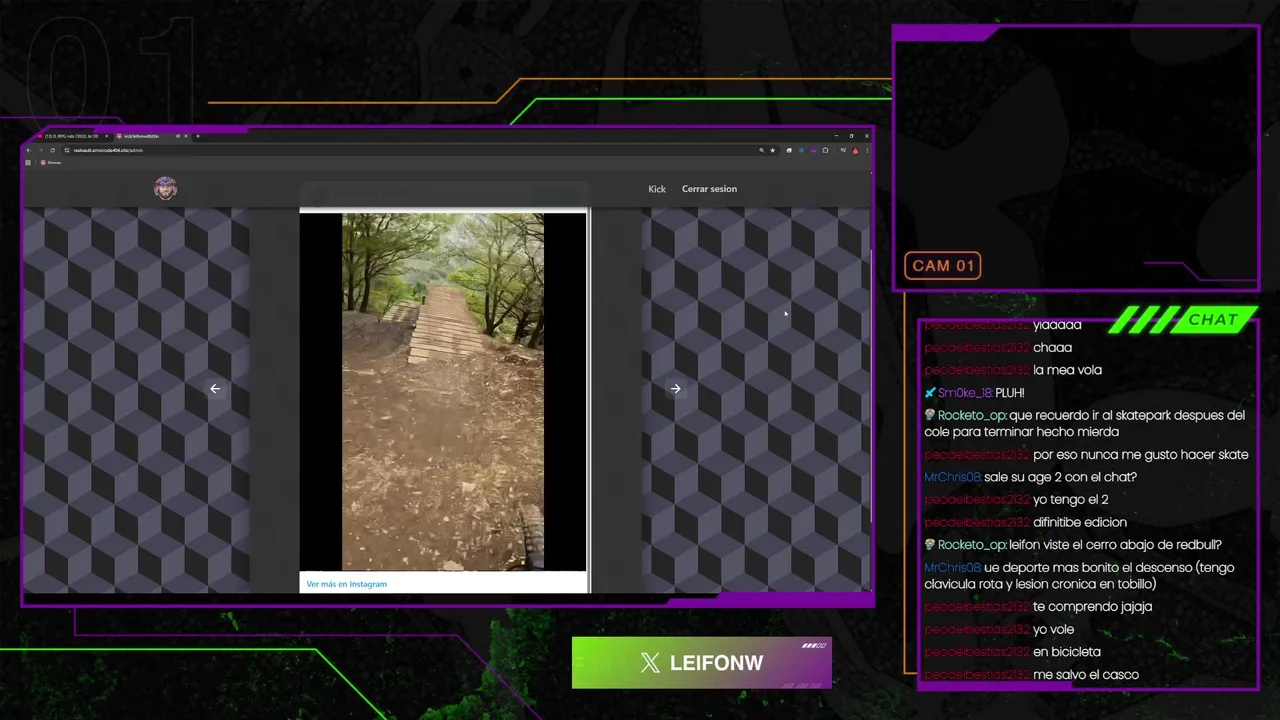Click the LEIFONW X handle banner
1280x720 pixels.
(x=702, y=663)
